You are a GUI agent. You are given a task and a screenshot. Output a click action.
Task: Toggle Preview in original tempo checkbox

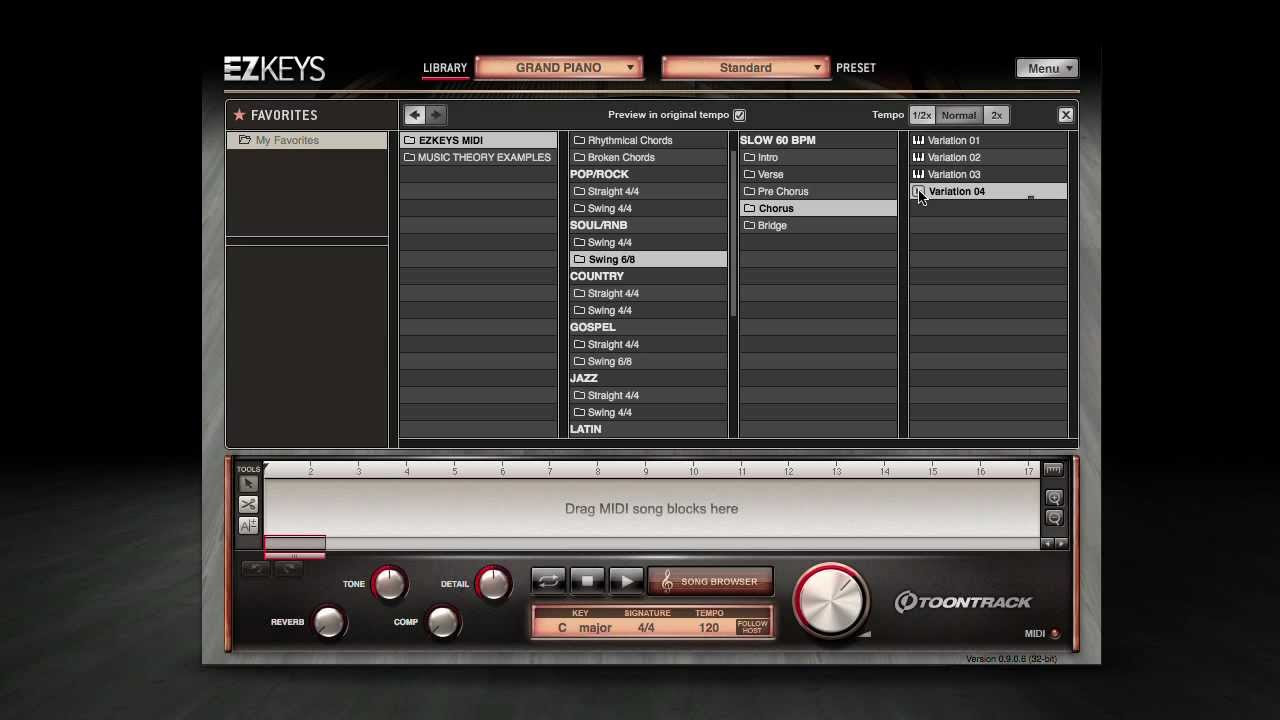tap(739, 115)
